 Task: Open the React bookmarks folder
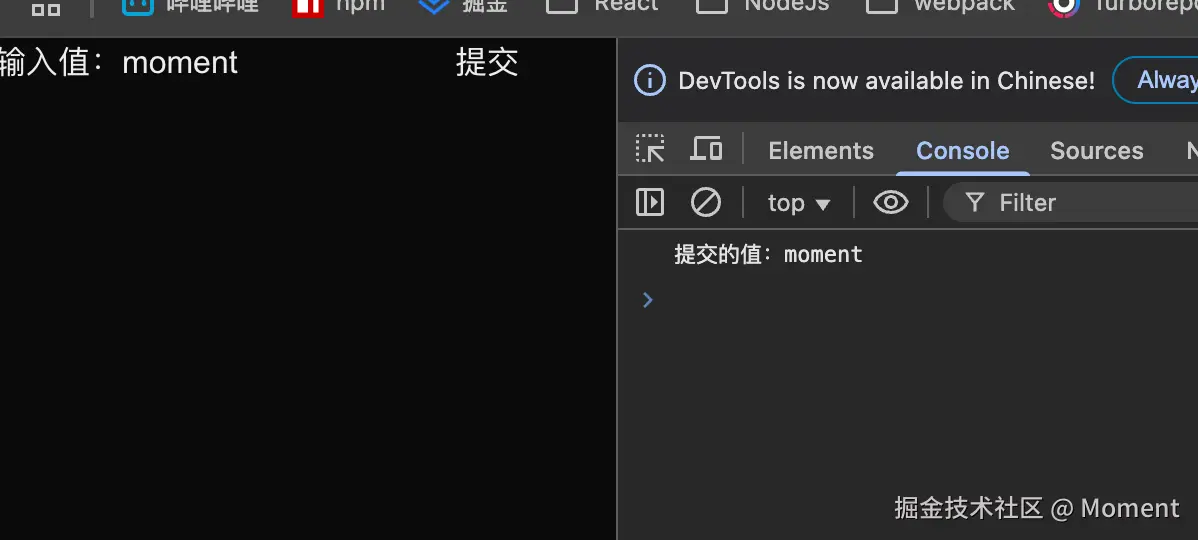[x=602, y=6]
